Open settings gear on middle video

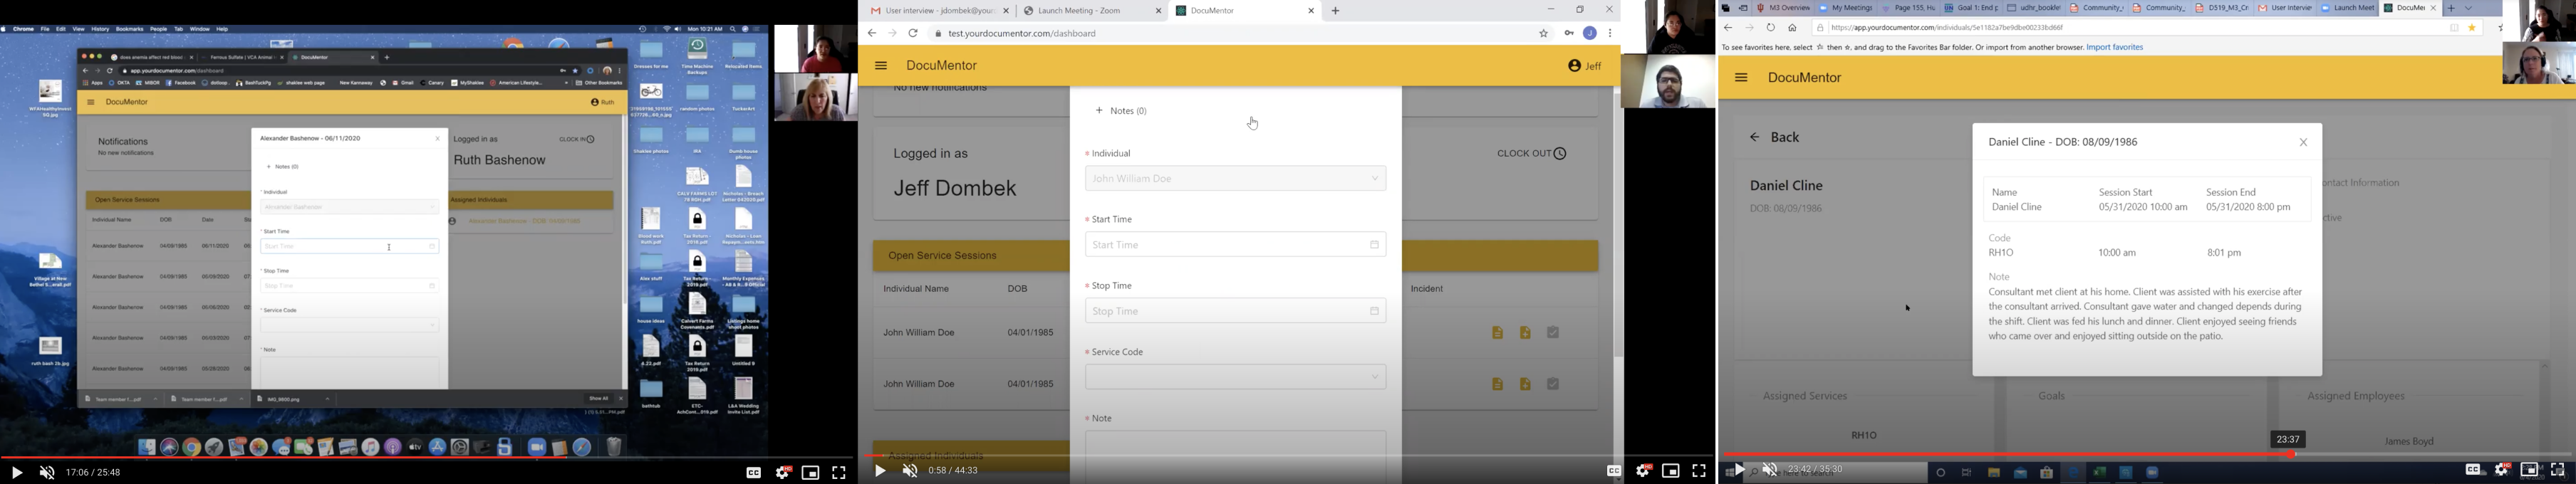pyautogui.click(x=1643, y=471)
